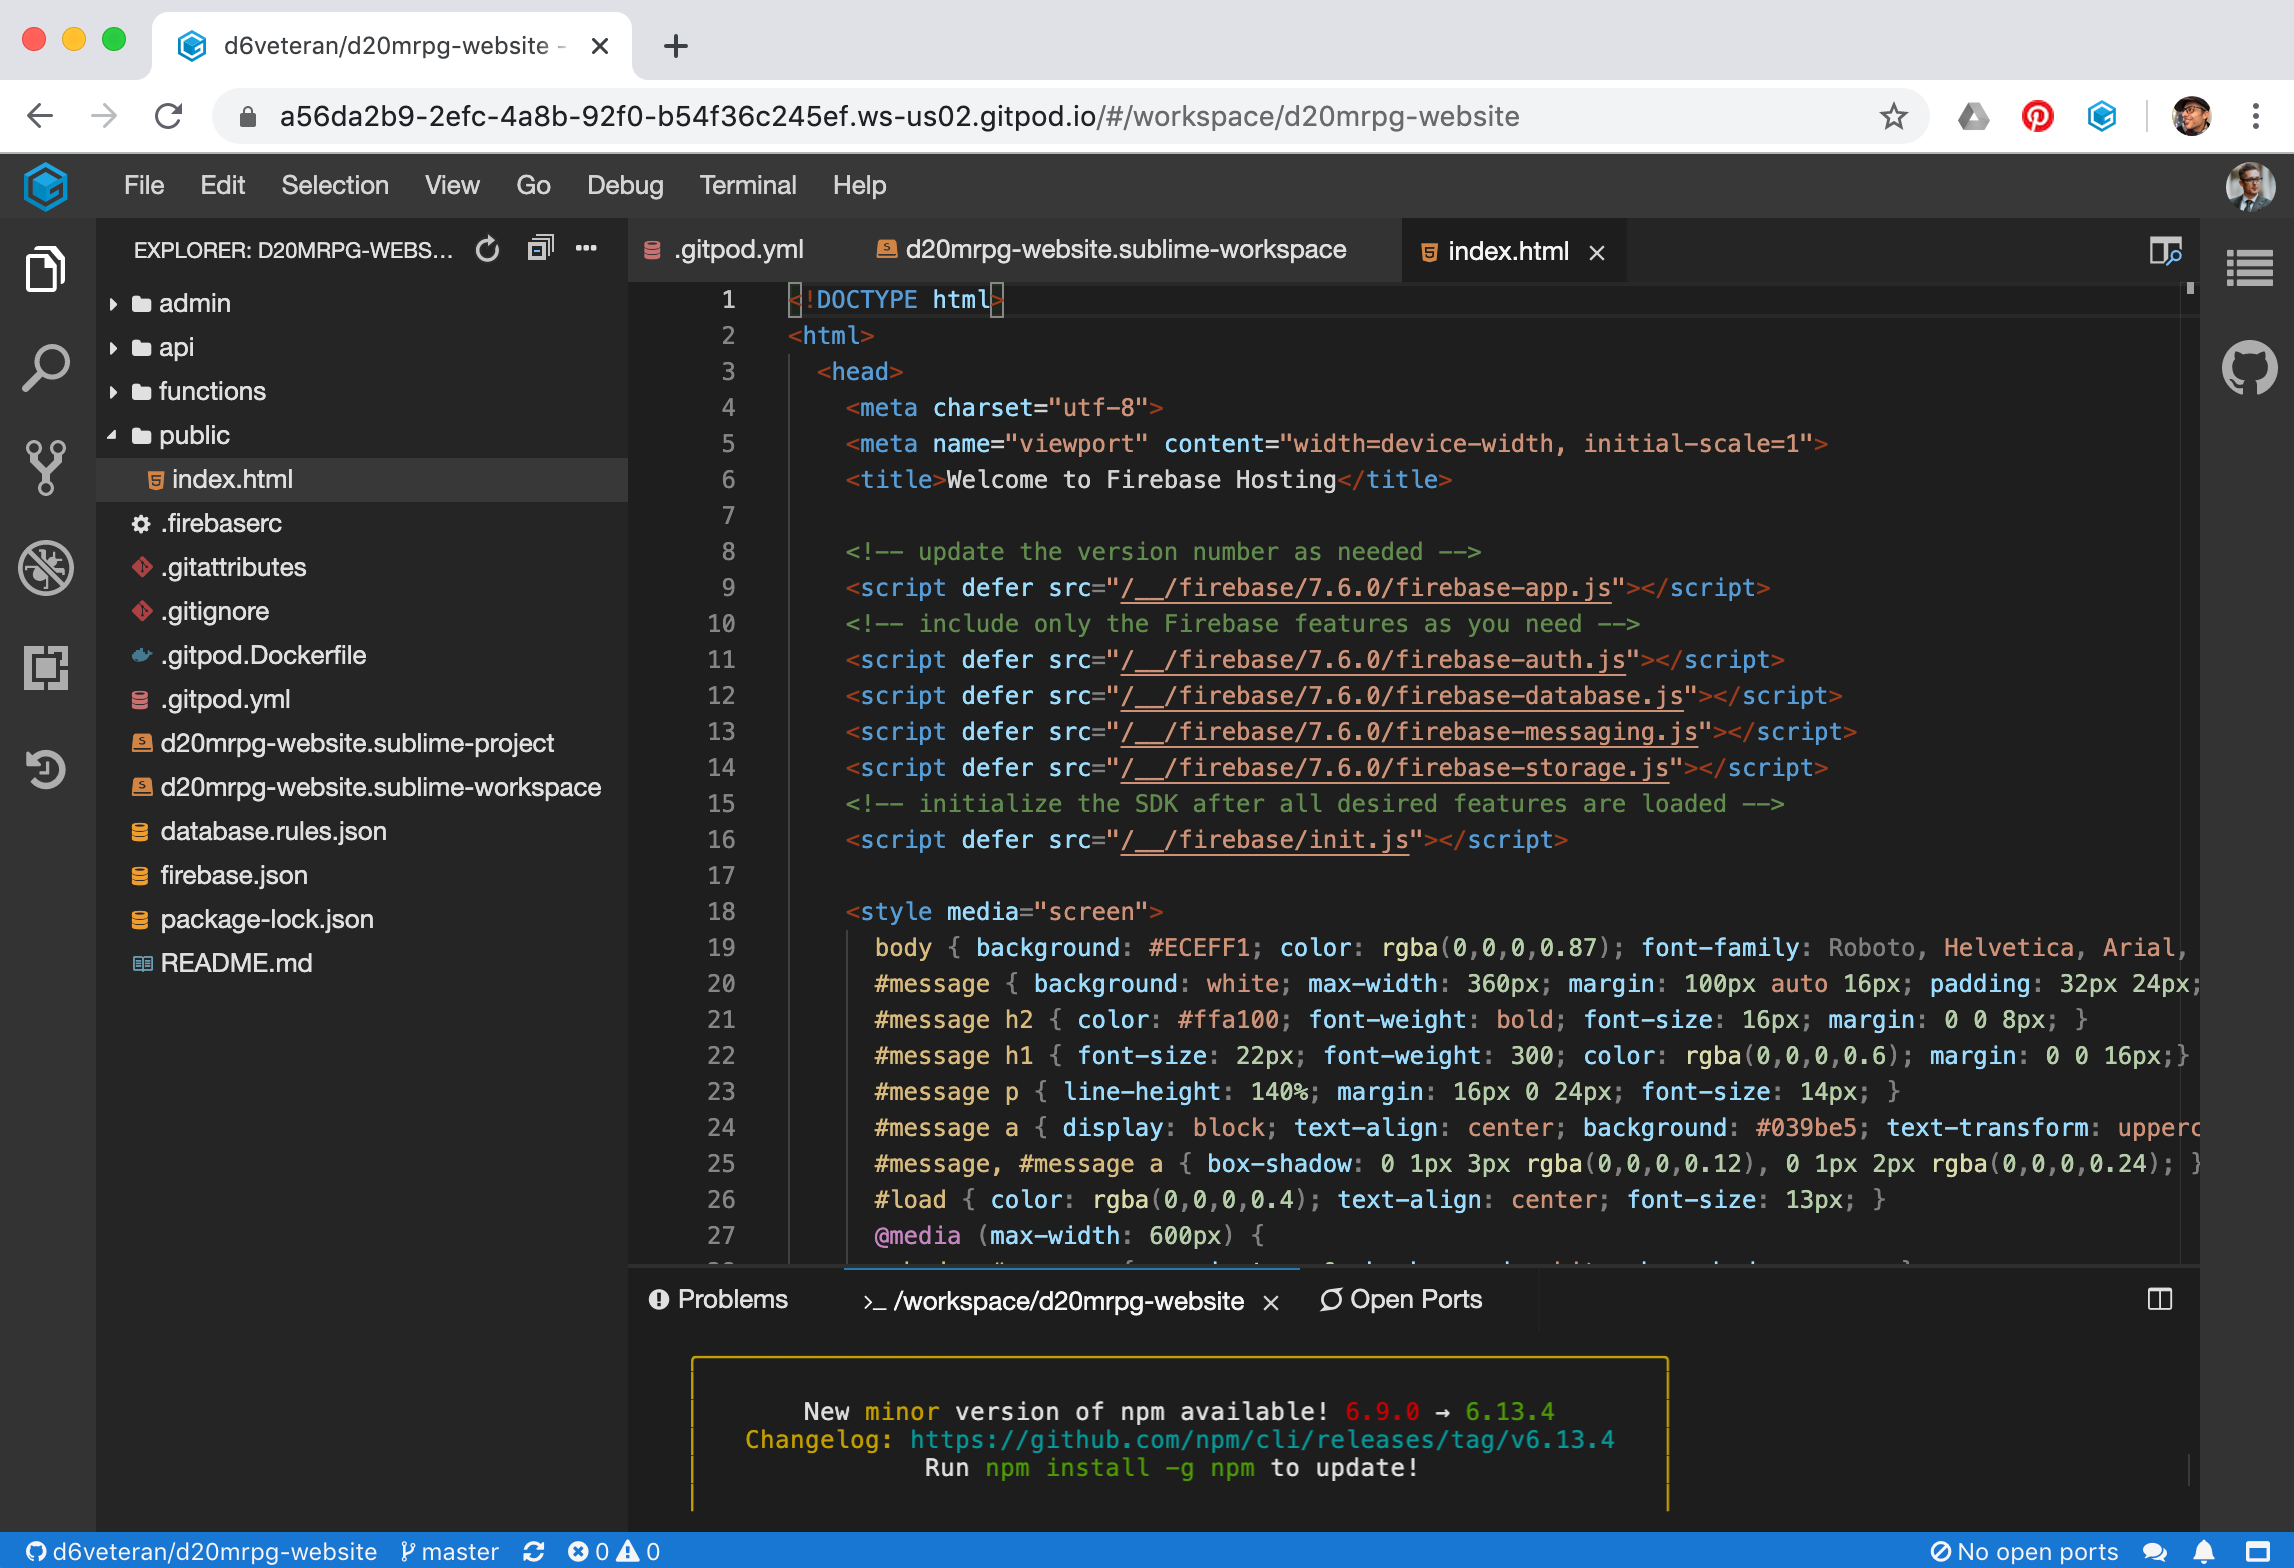Open the npm changelog GitHub link
Screen dimensions: 2294x1568
pyautogui.click(x=1262, y=1439)
